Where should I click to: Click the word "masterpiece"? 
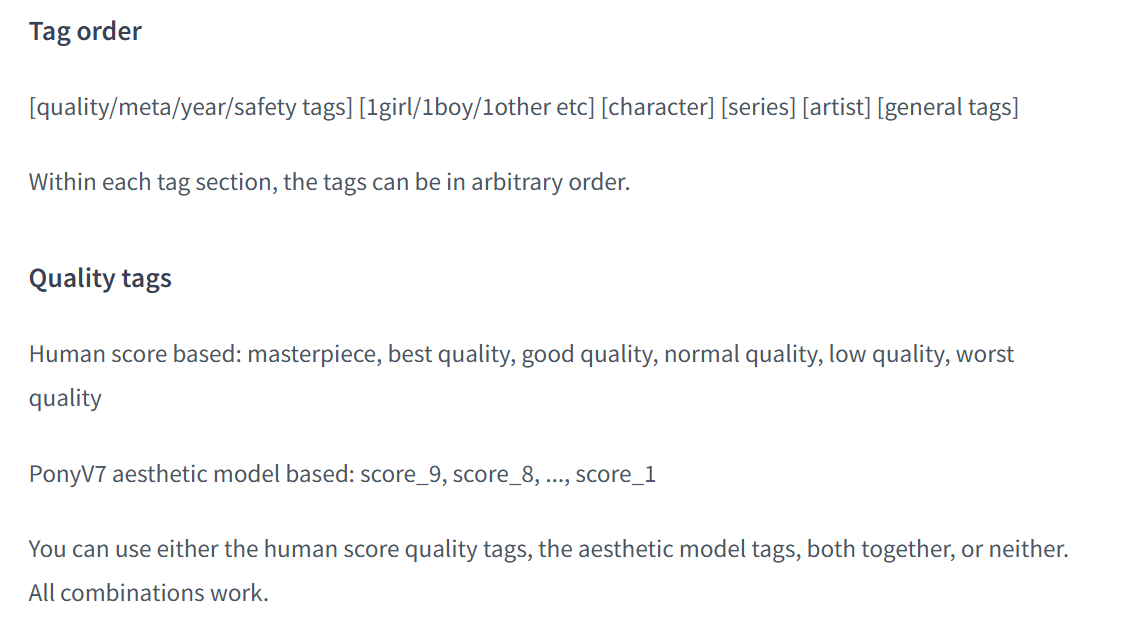311,354
